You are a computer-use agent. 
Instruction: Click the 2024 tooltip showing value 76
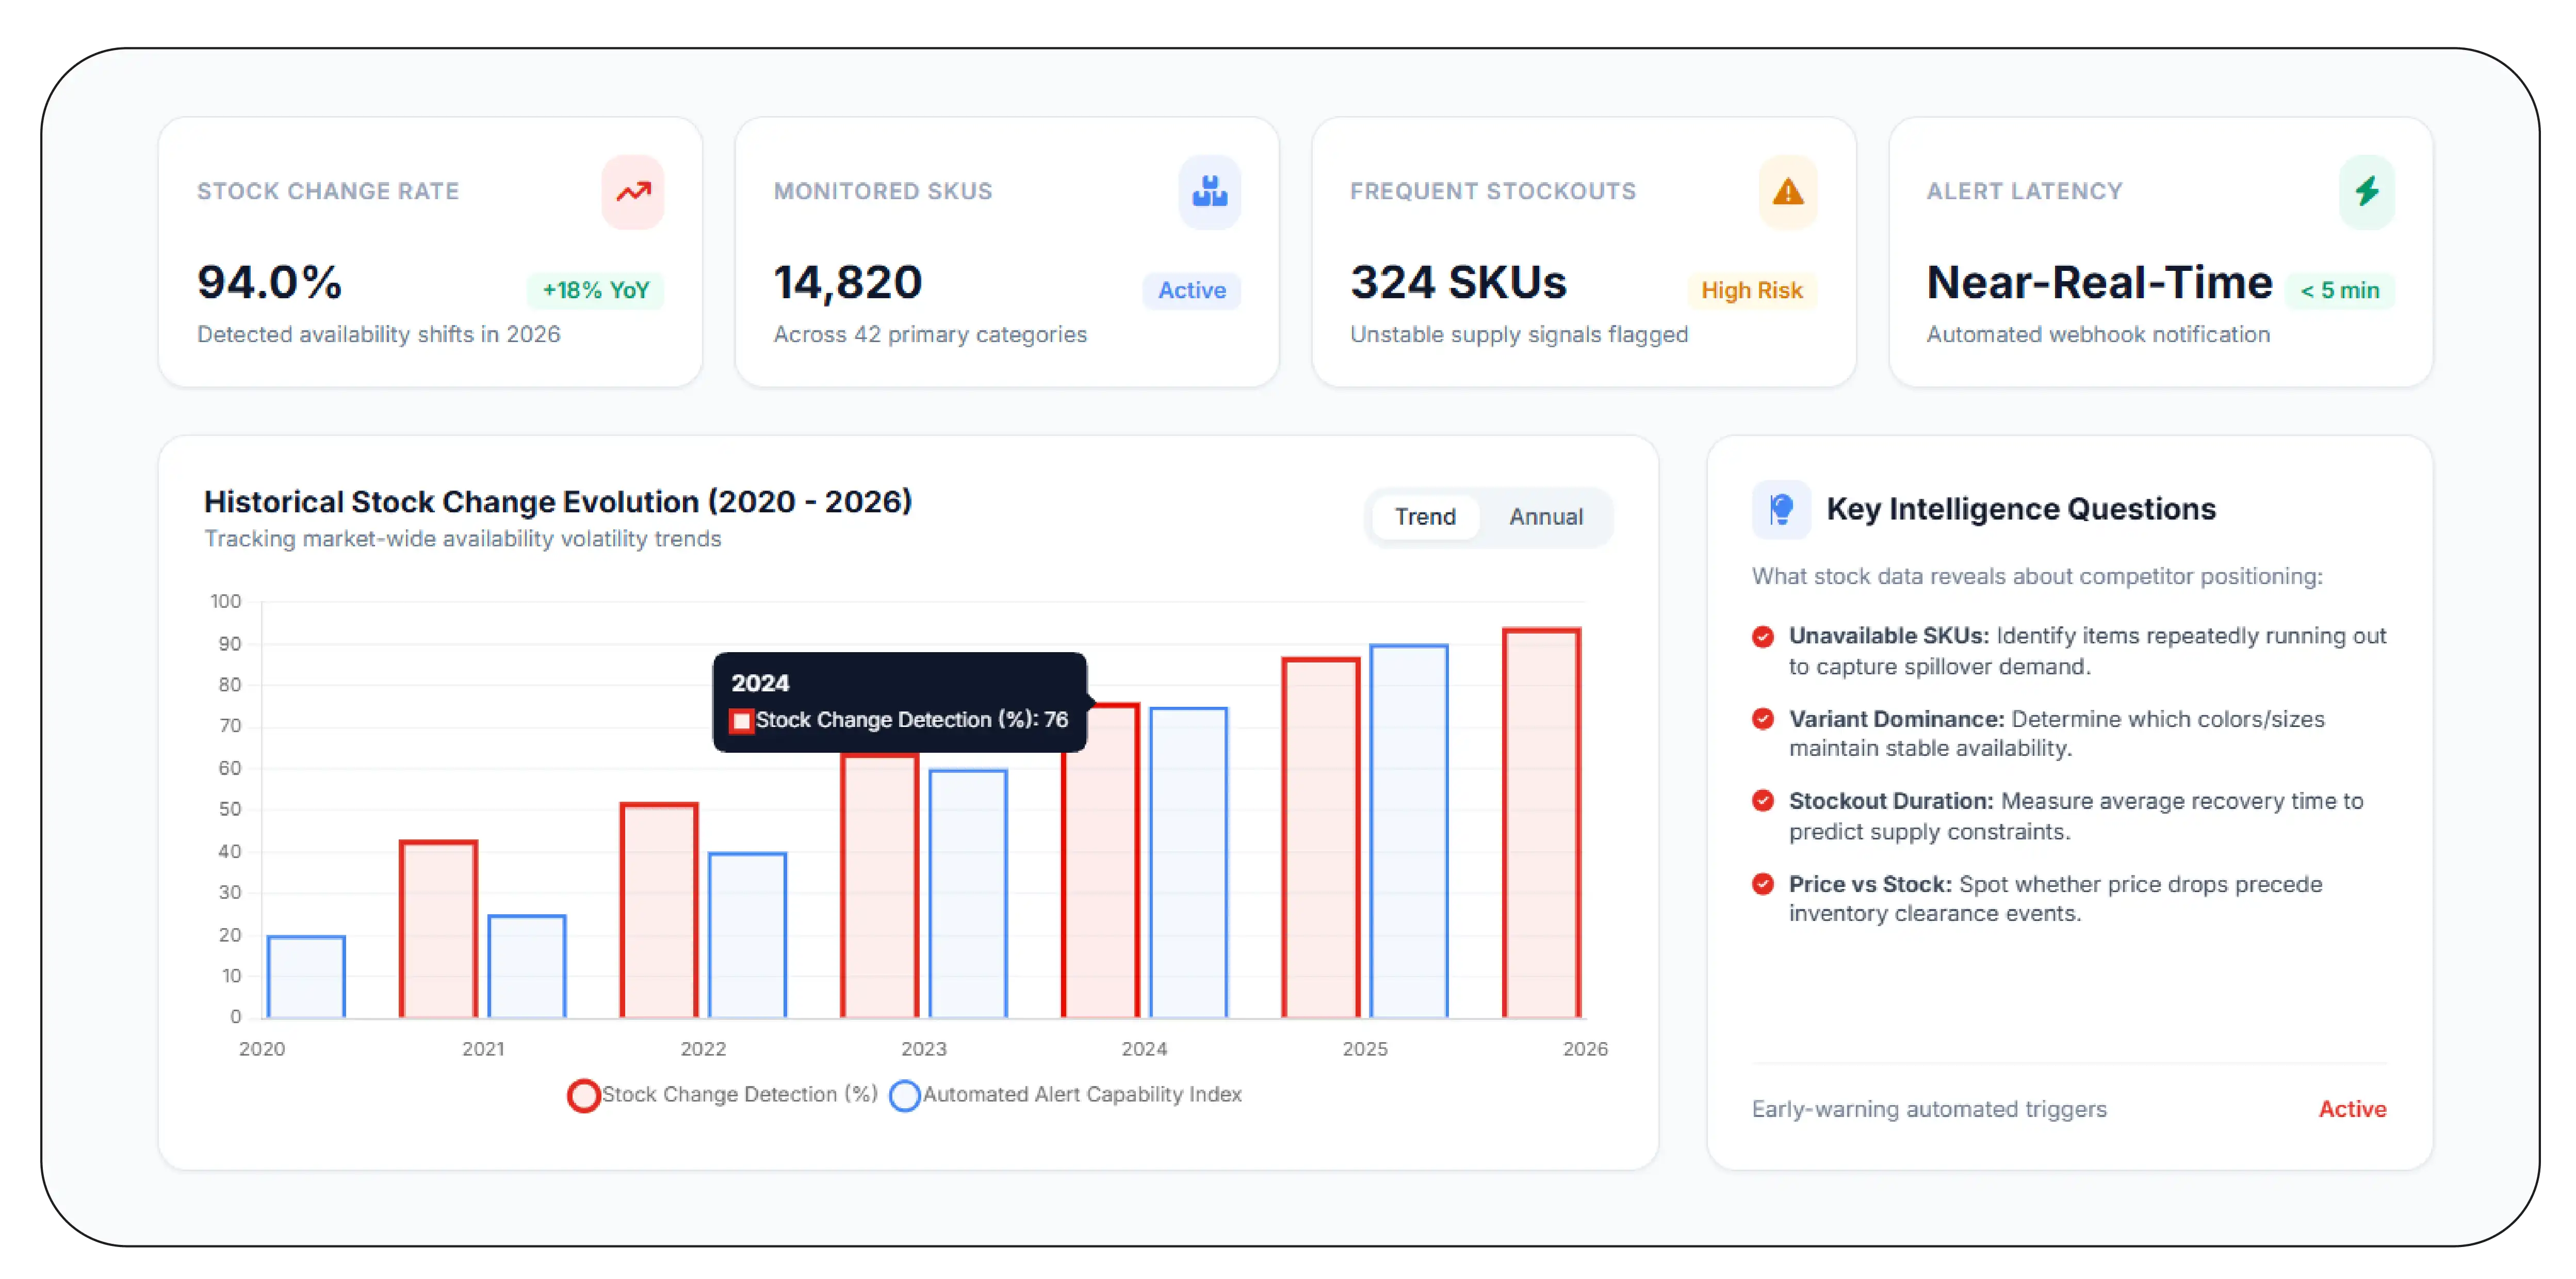pyautogui.click(x=899, y=702)
